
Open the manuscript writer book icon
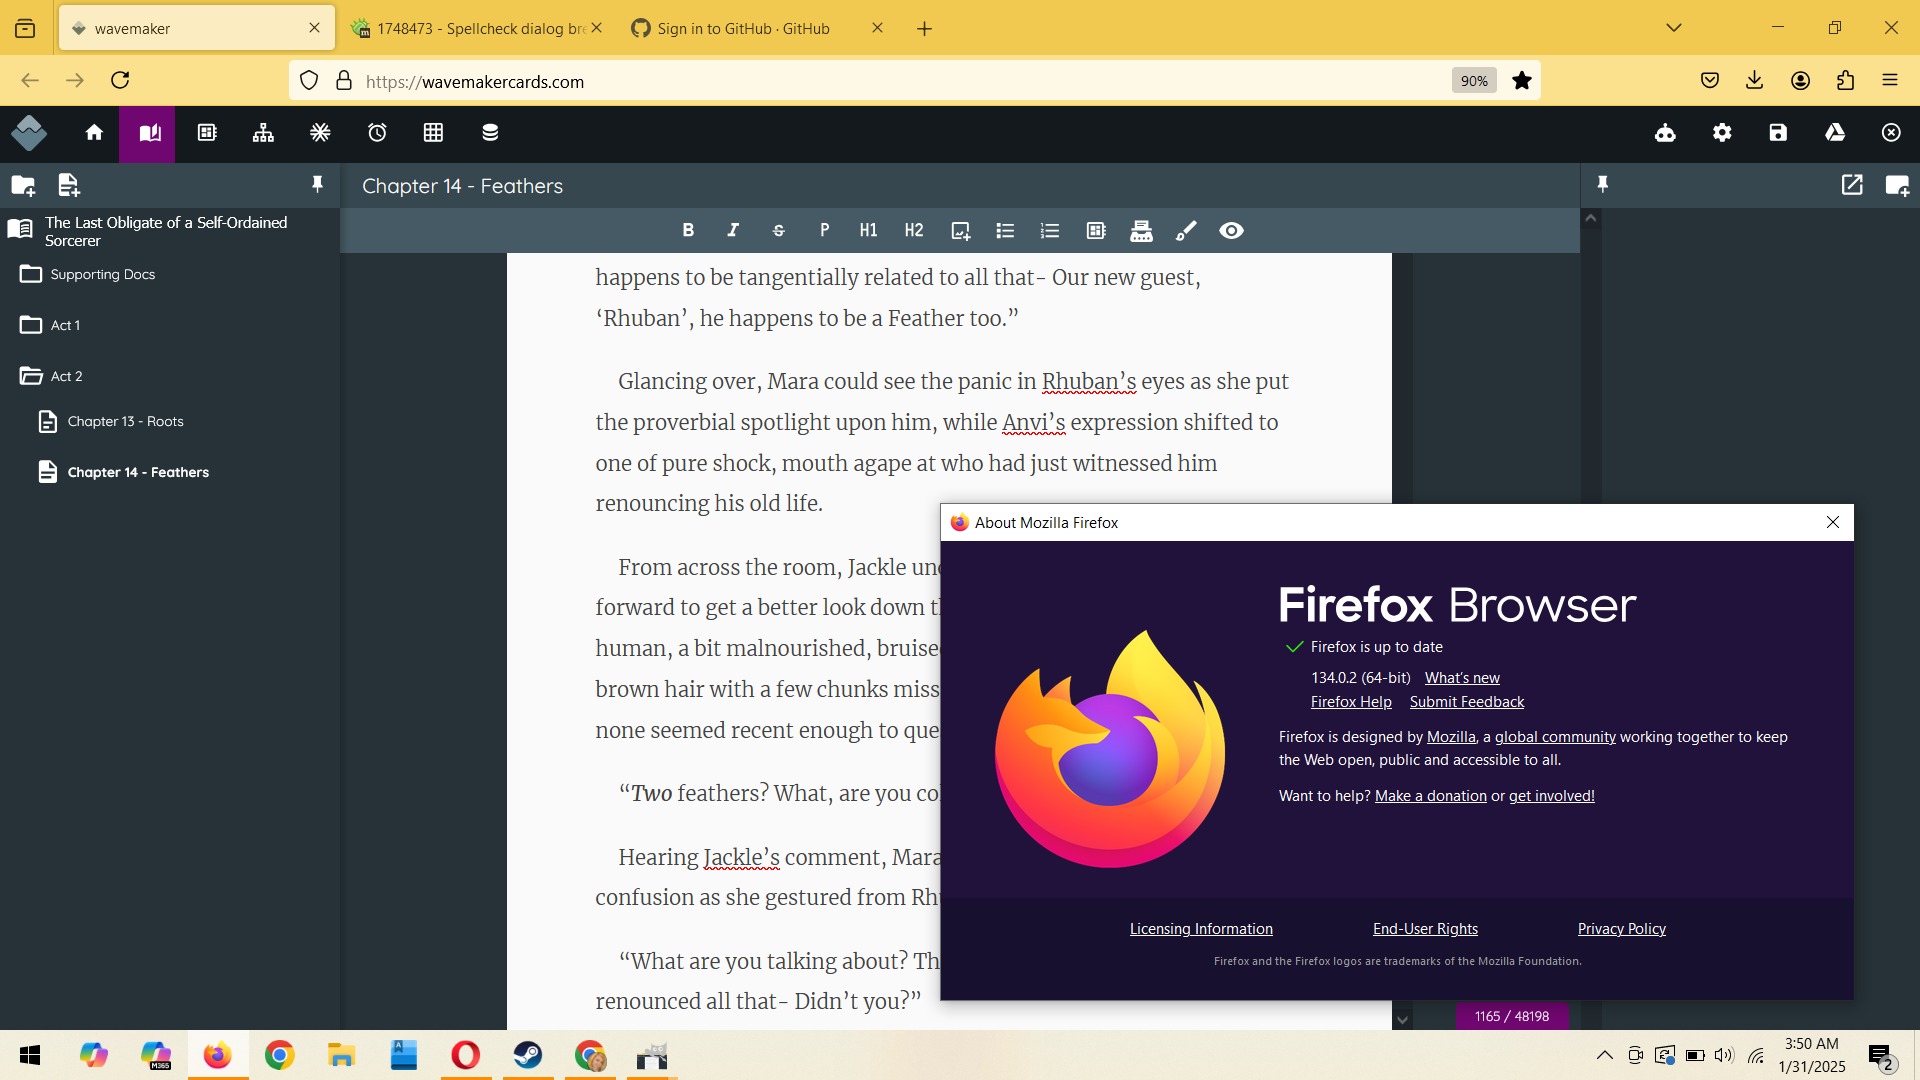(x=150, y=133)
